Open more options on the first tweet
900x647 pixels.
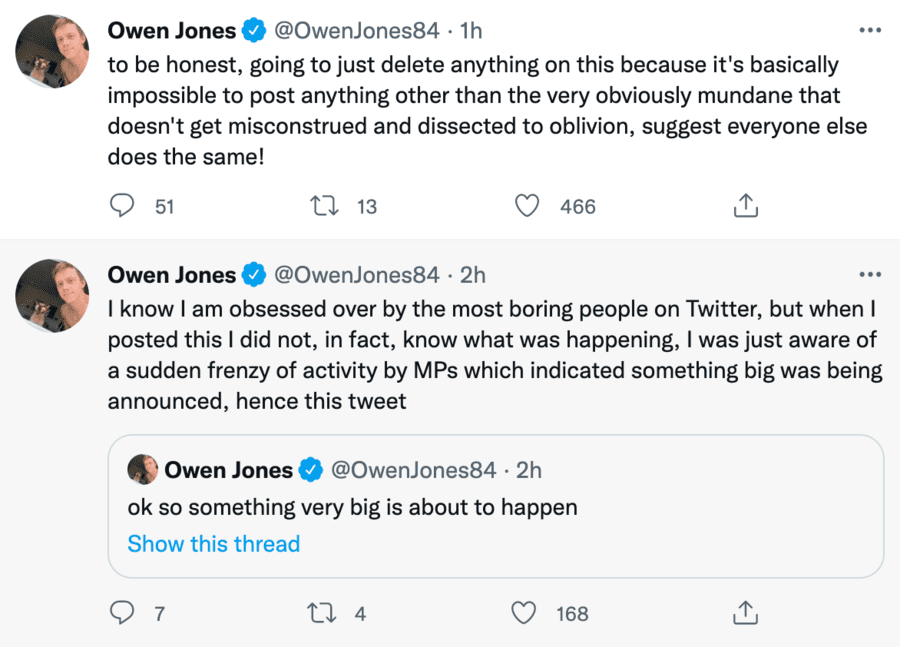tap(870, 30)
